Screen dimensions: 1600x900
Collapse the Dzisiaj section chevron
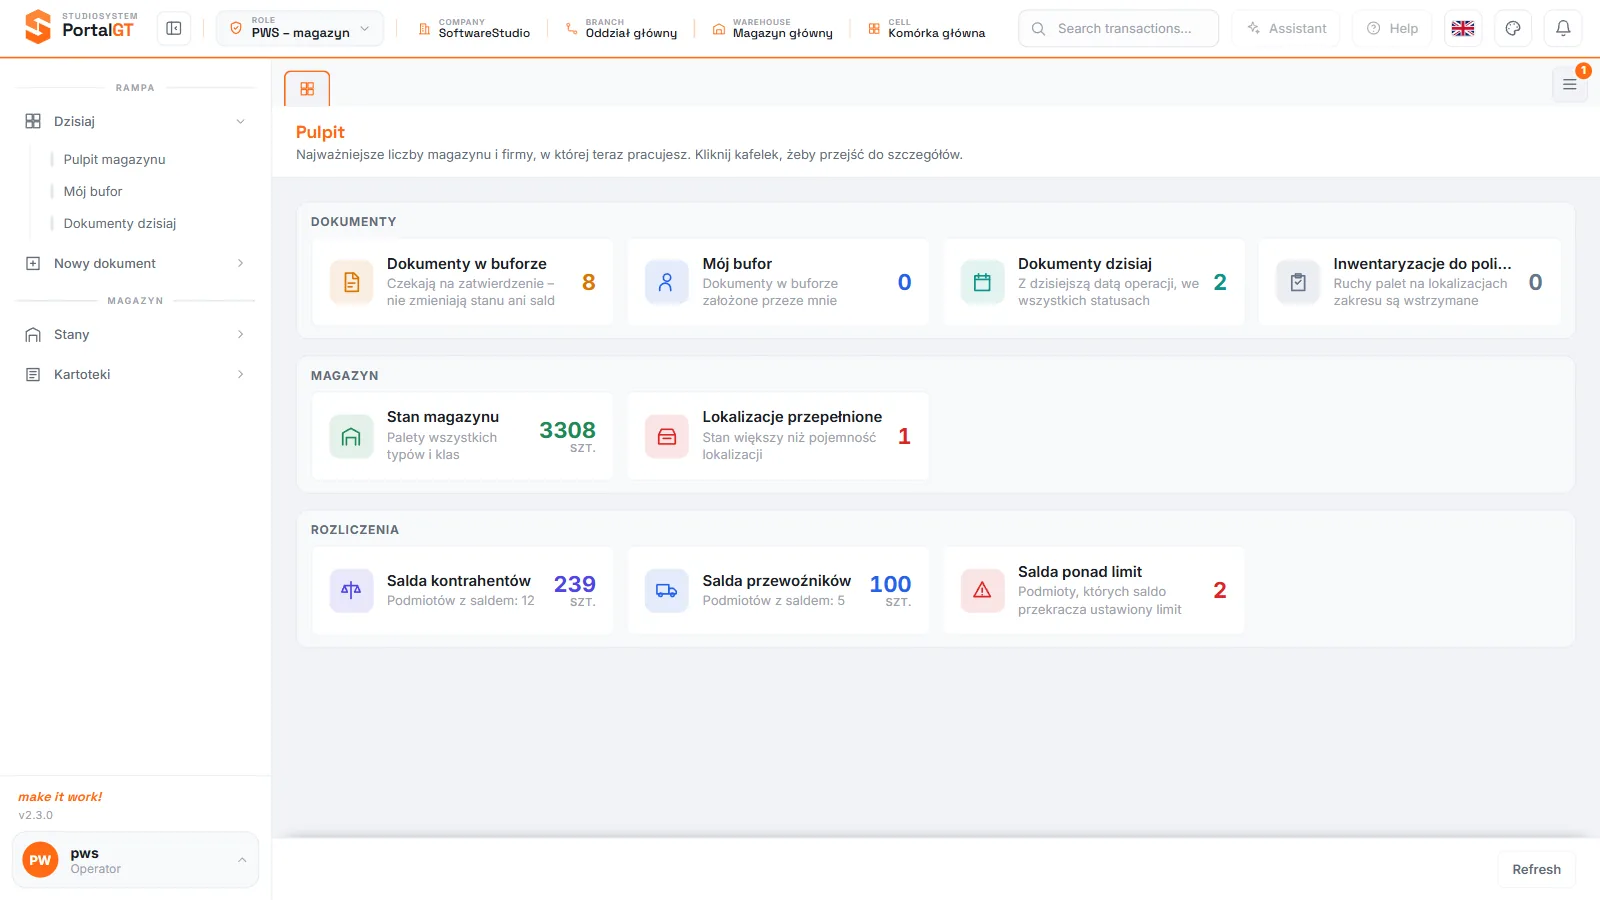240,121
